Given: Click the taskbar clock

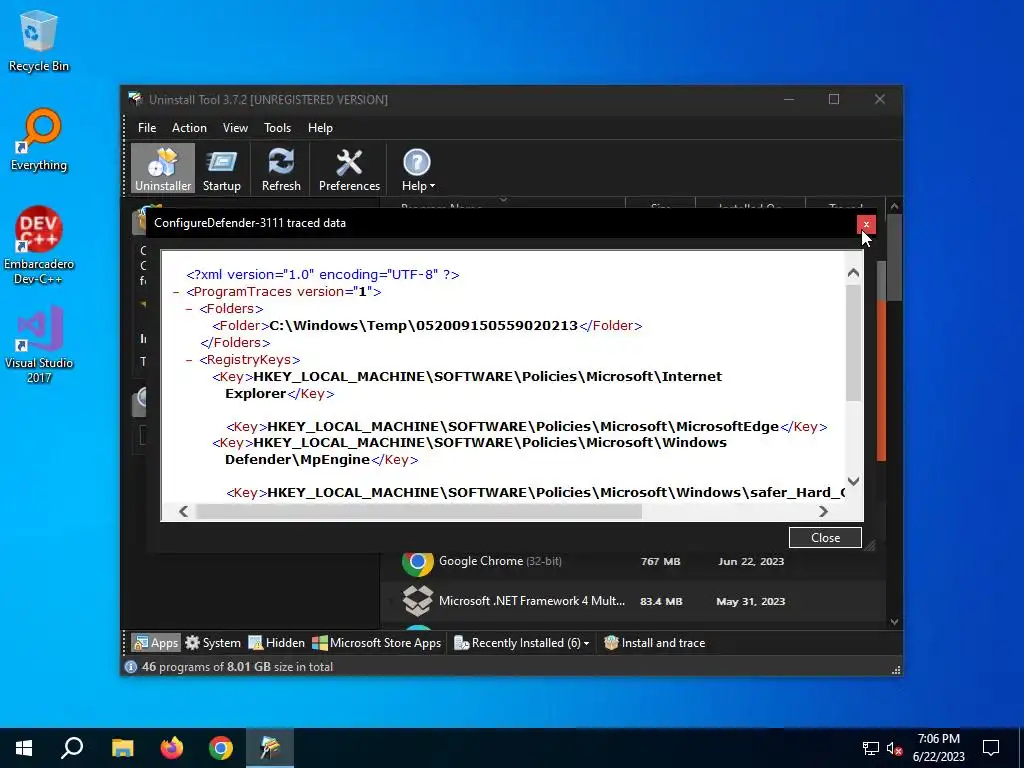Looking at the screenshot, I should (x=938, y=748).
